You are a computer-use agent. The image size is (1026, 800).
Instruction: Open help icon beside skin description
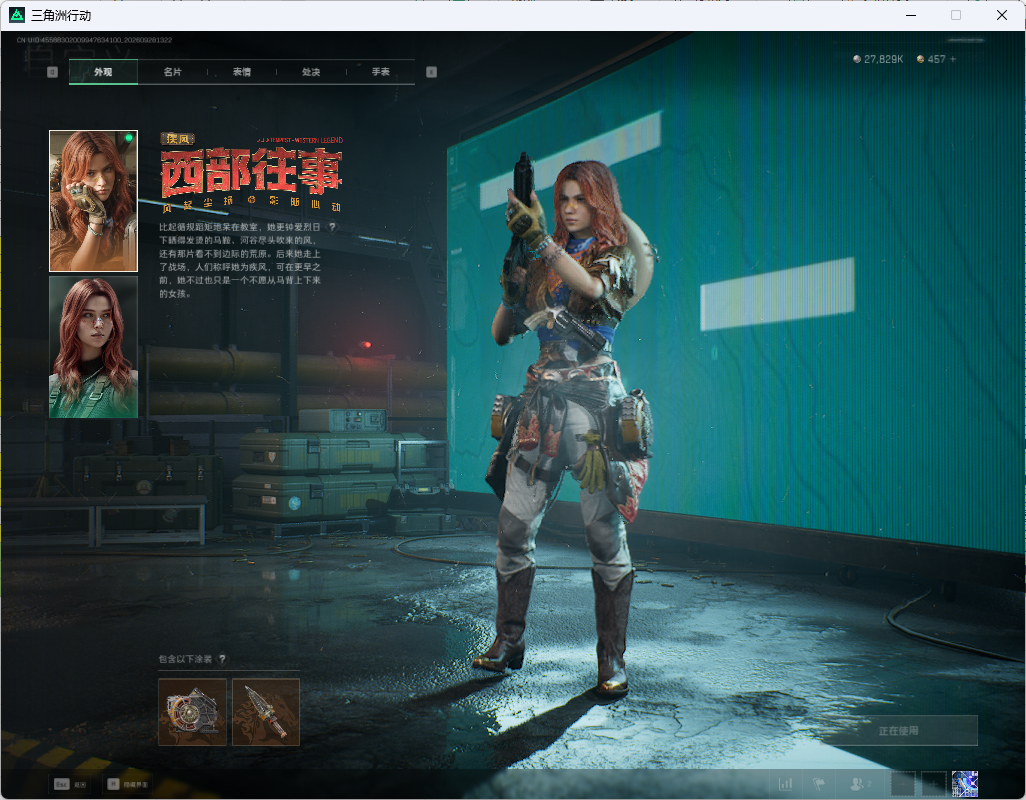(332, 227)
